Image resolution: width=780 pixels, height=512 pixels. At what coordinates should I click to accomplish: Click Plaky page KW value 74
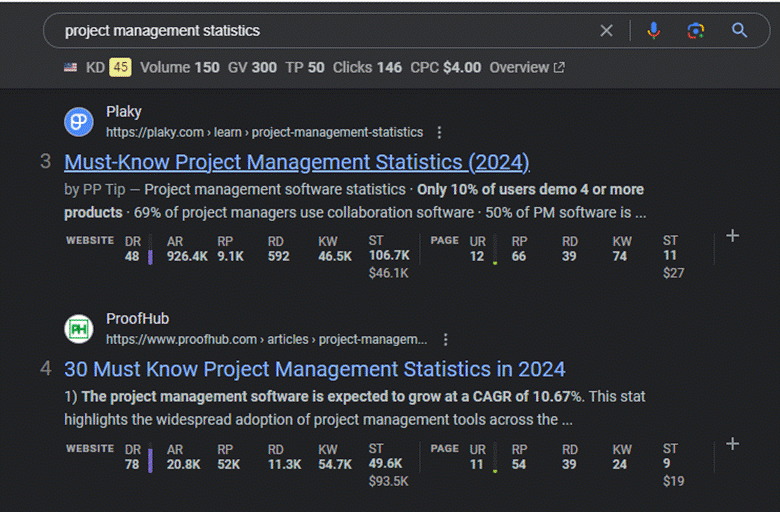(619, 256)
